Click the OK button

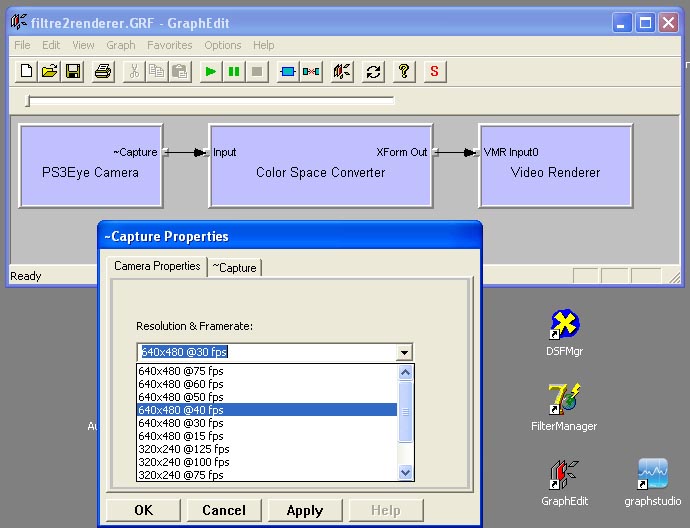click(x=143, y=510)
